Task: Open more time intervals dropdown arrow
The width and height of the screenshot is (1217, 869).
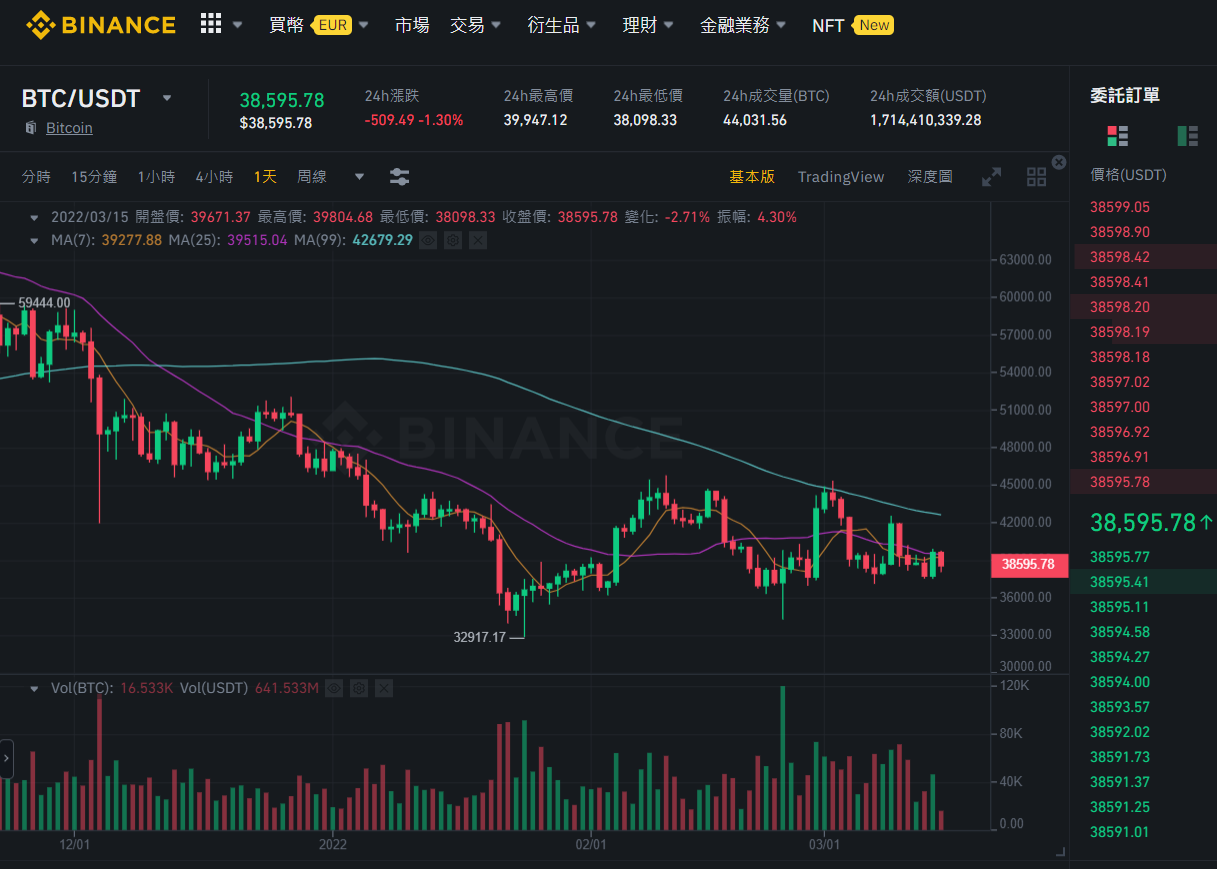Action: point(359,177)
